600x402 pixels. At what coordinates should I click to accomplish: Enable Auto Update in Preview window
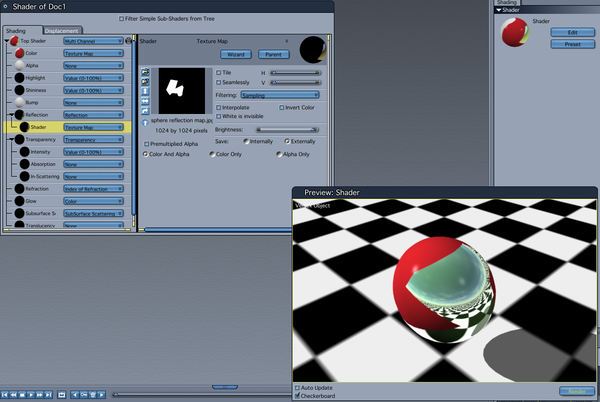(297, 388)
